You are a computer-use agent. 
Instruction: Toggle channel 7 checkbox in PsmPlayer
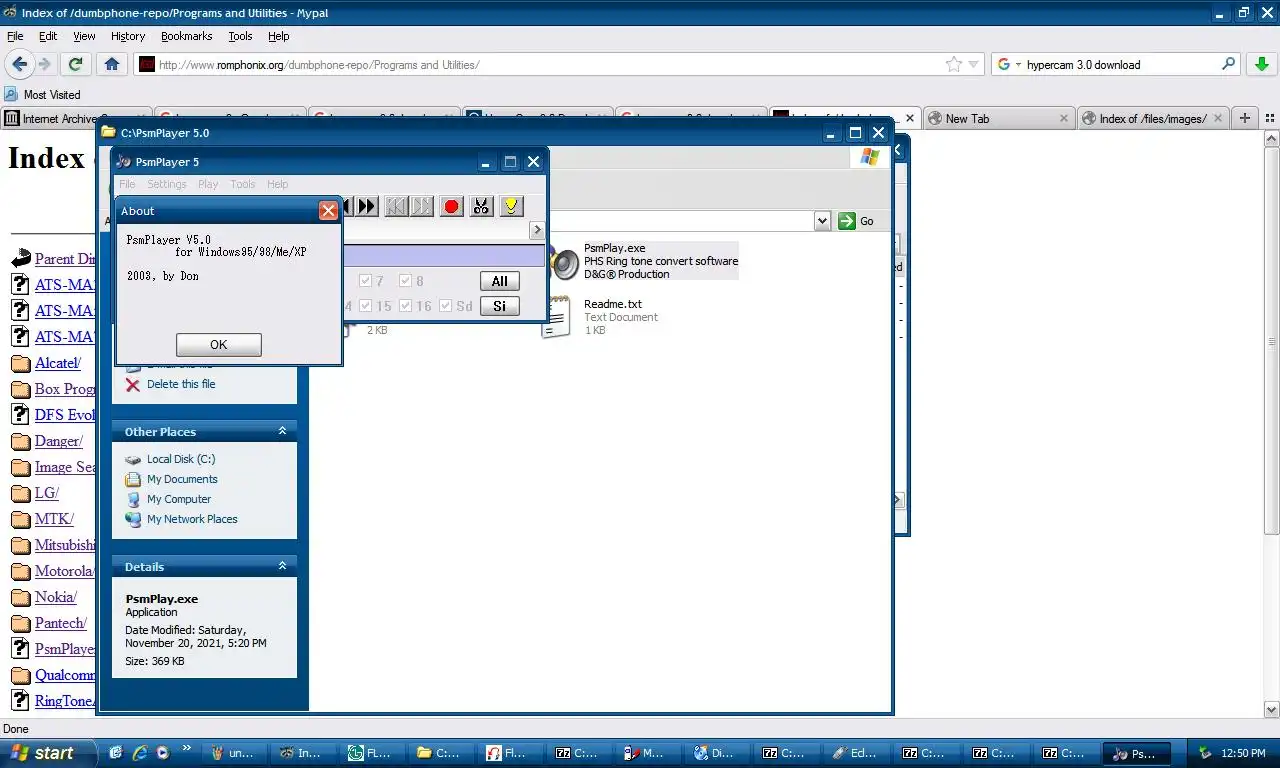(365, 281)
